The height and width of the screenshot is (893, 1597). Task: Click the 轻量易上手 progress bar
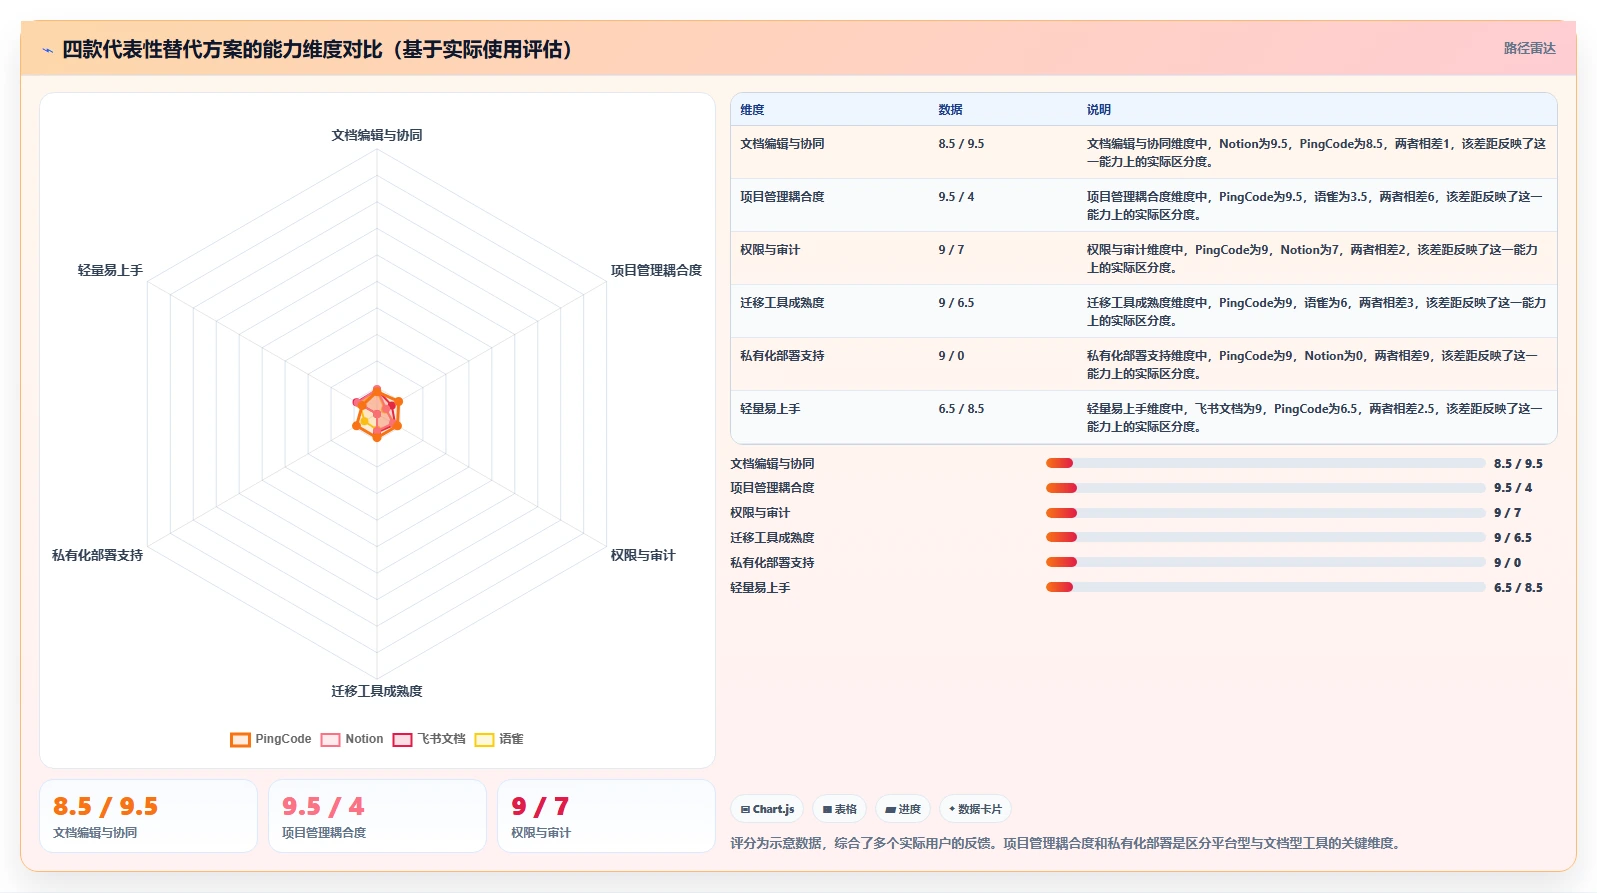[1265, 587]
